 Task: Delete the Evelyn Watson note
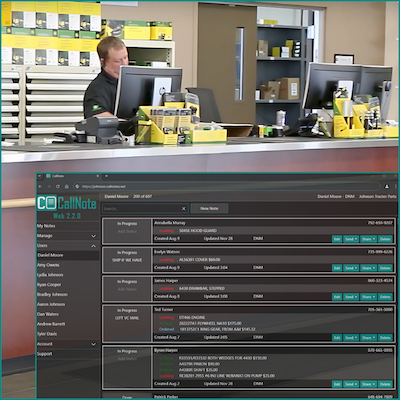[385, 268]
